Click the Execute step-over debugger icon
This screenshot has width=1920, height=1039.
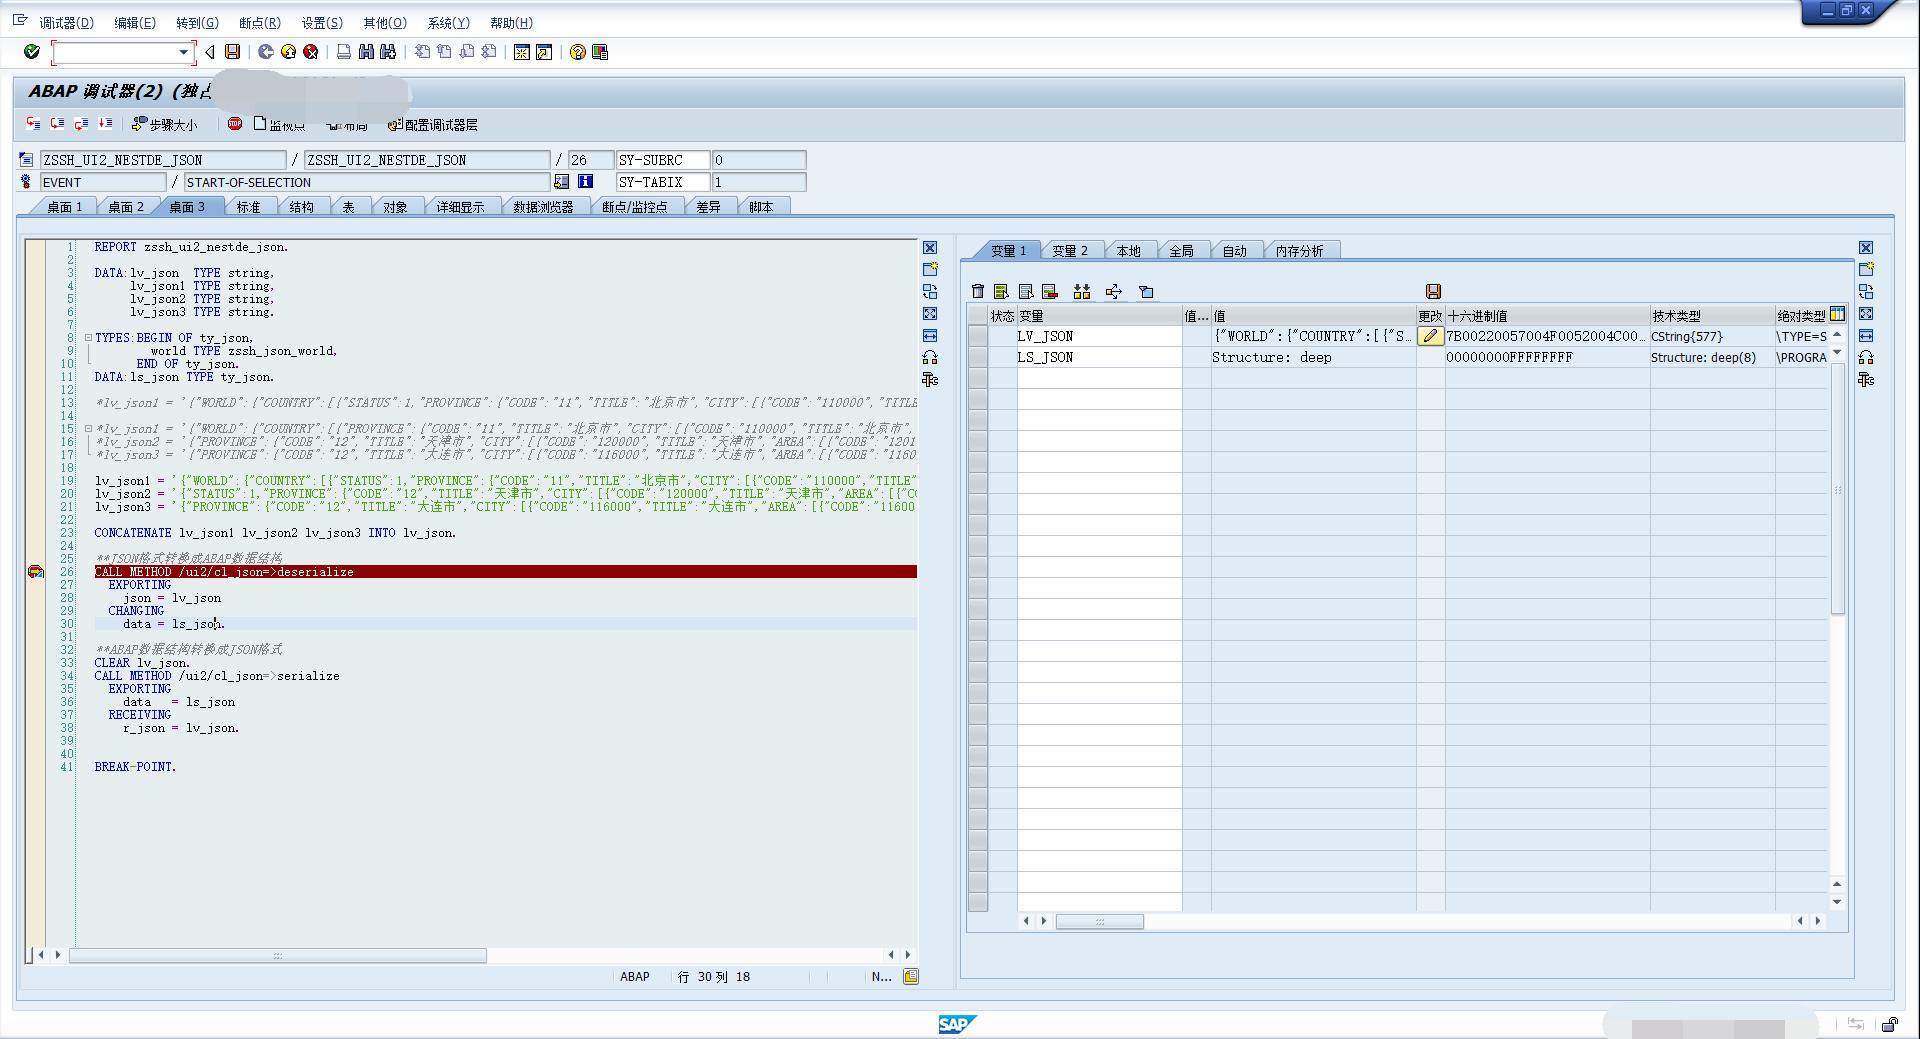point(58,124)
